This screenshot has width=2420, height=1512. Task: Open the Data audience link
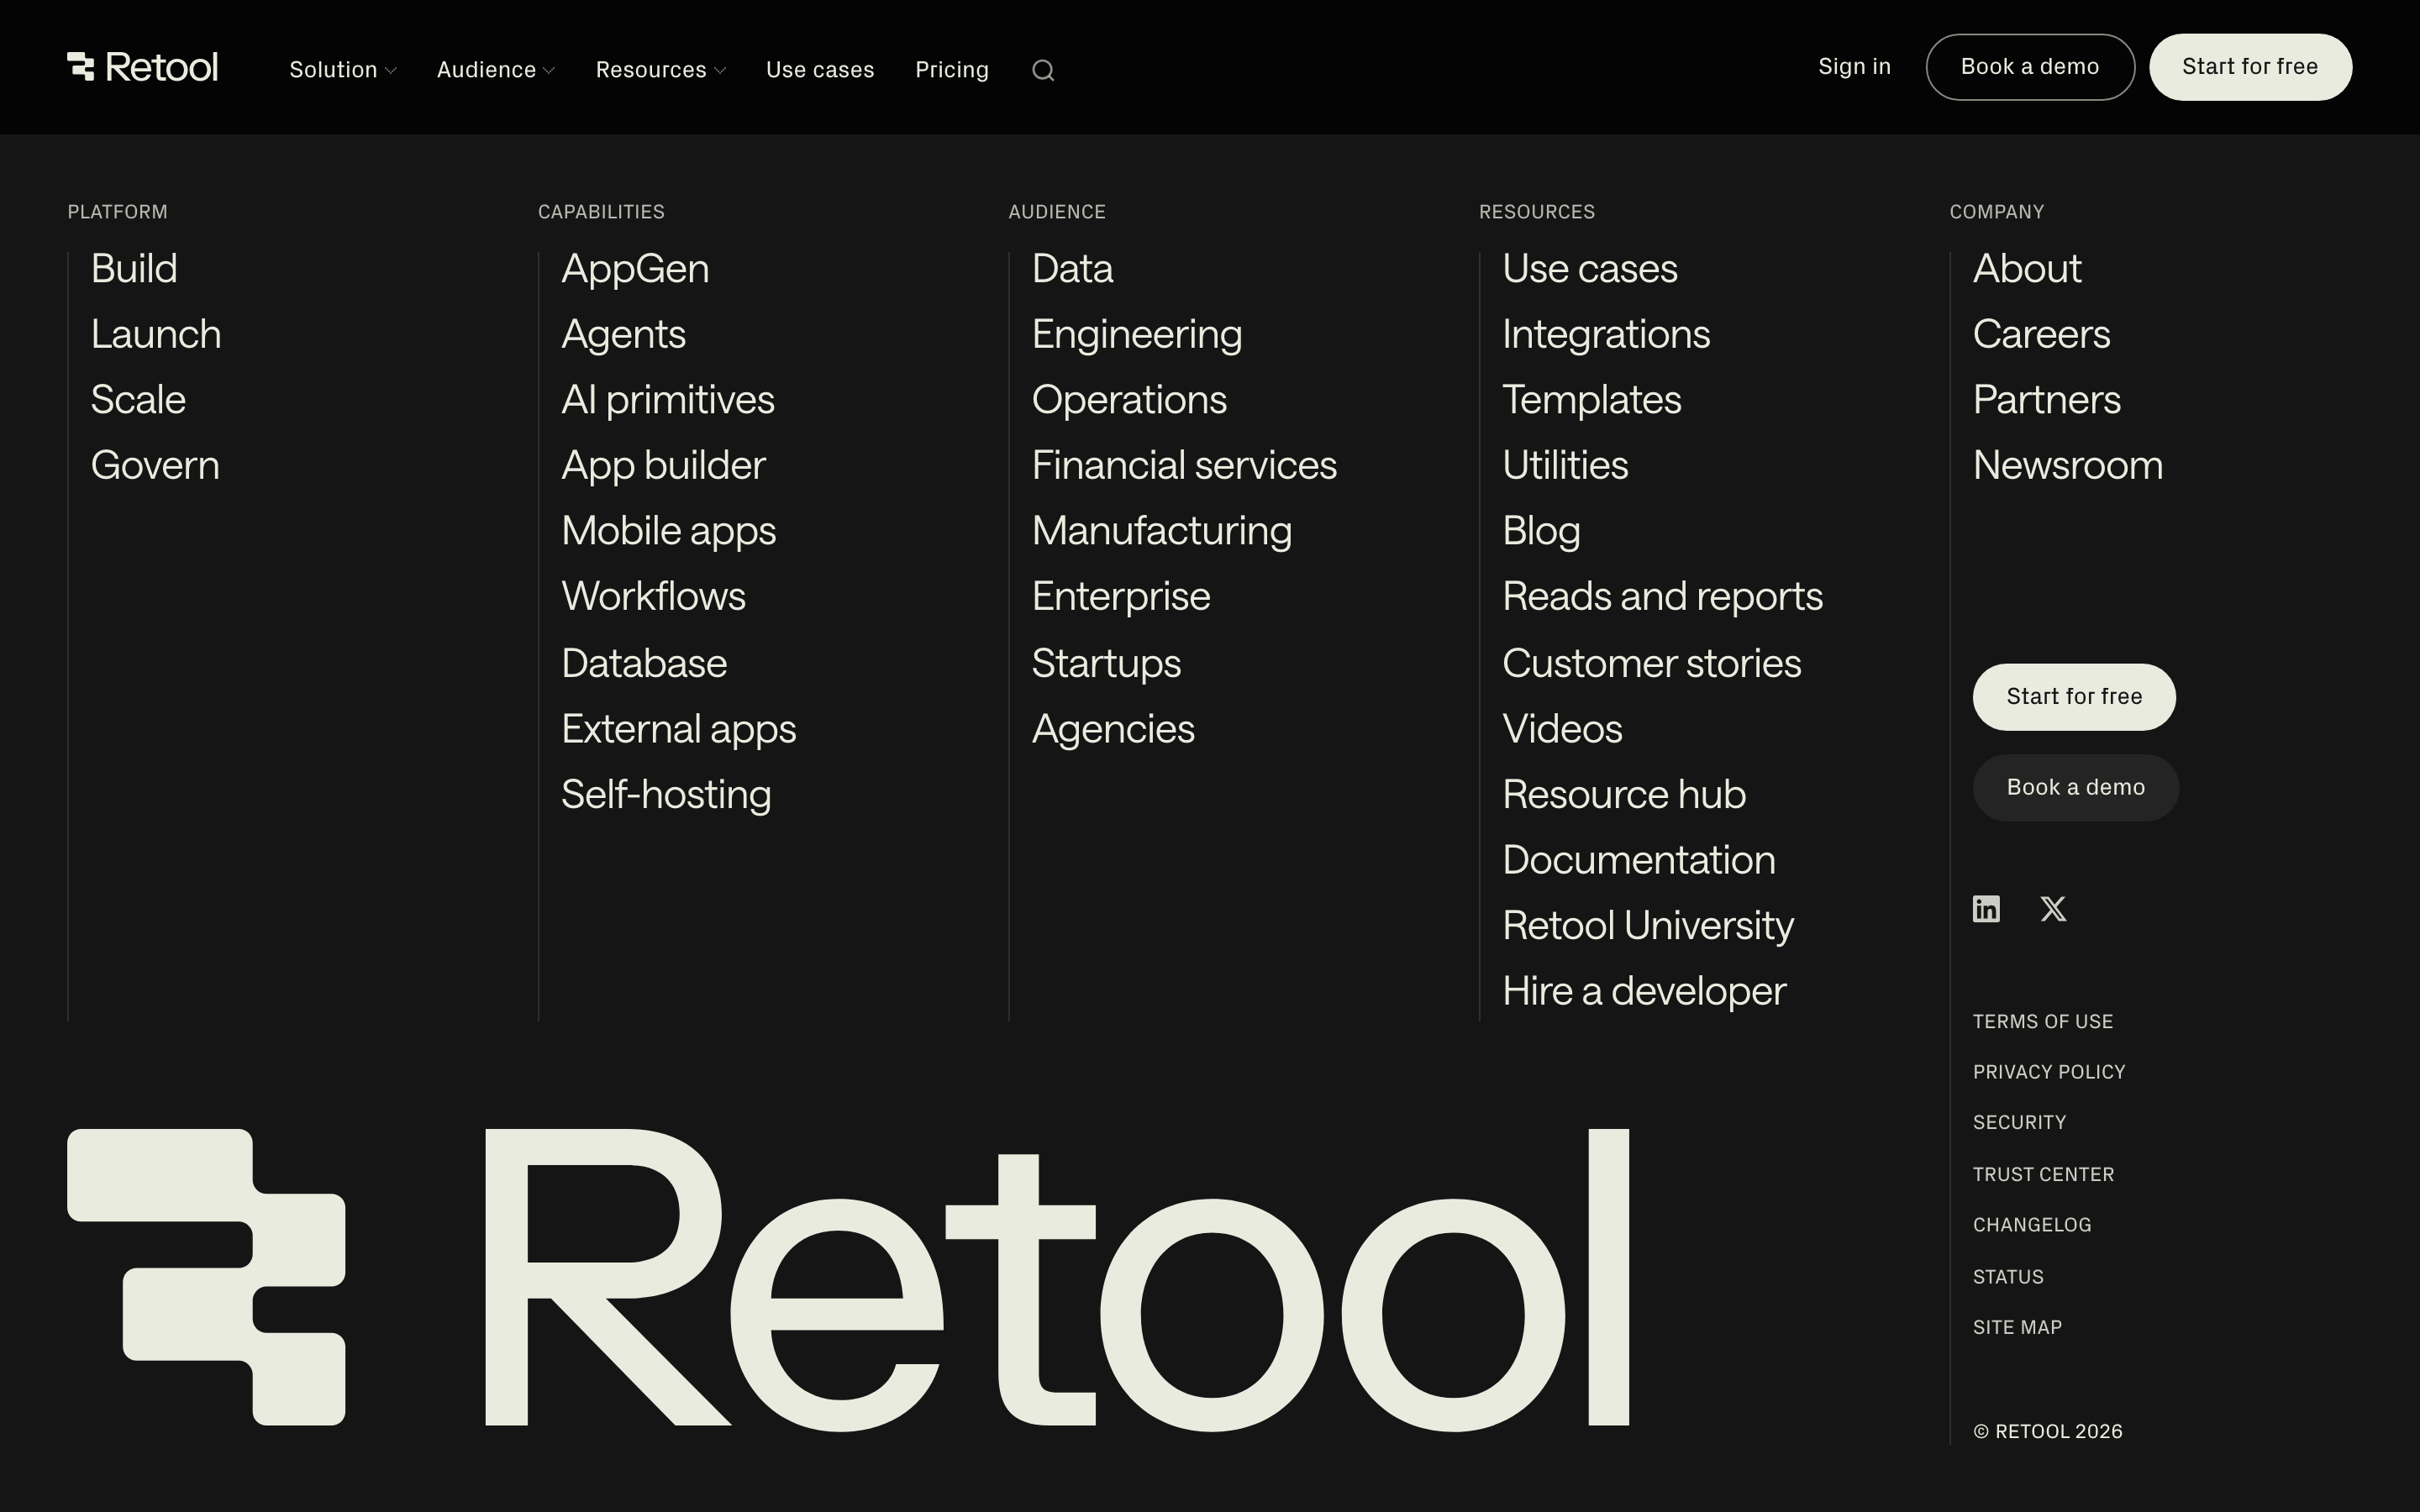[1072, 269]
